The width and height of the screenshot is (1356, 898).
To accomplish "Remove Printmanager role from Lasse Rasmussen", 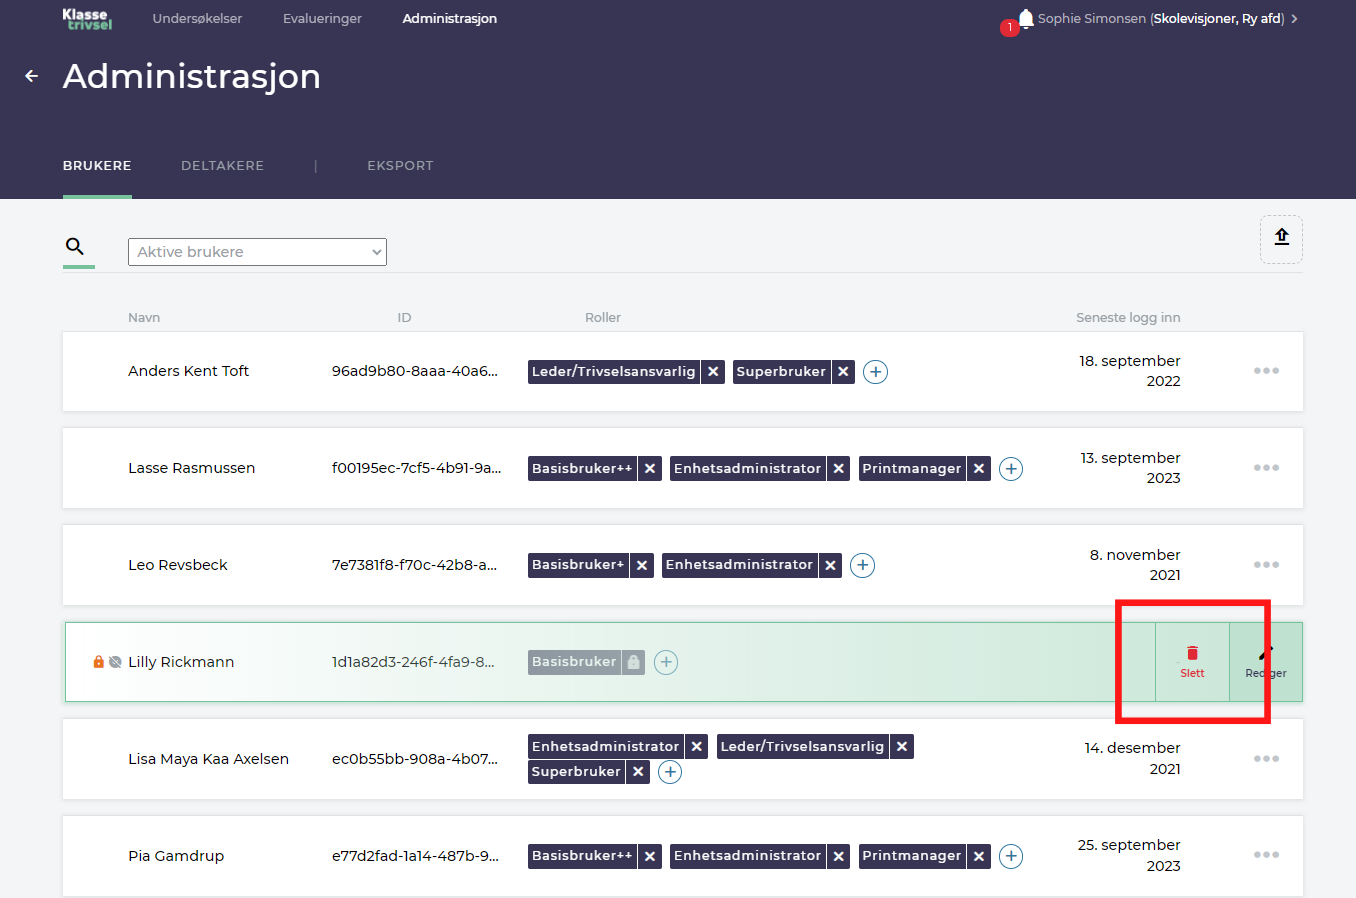I will click(x=979, y=469).
